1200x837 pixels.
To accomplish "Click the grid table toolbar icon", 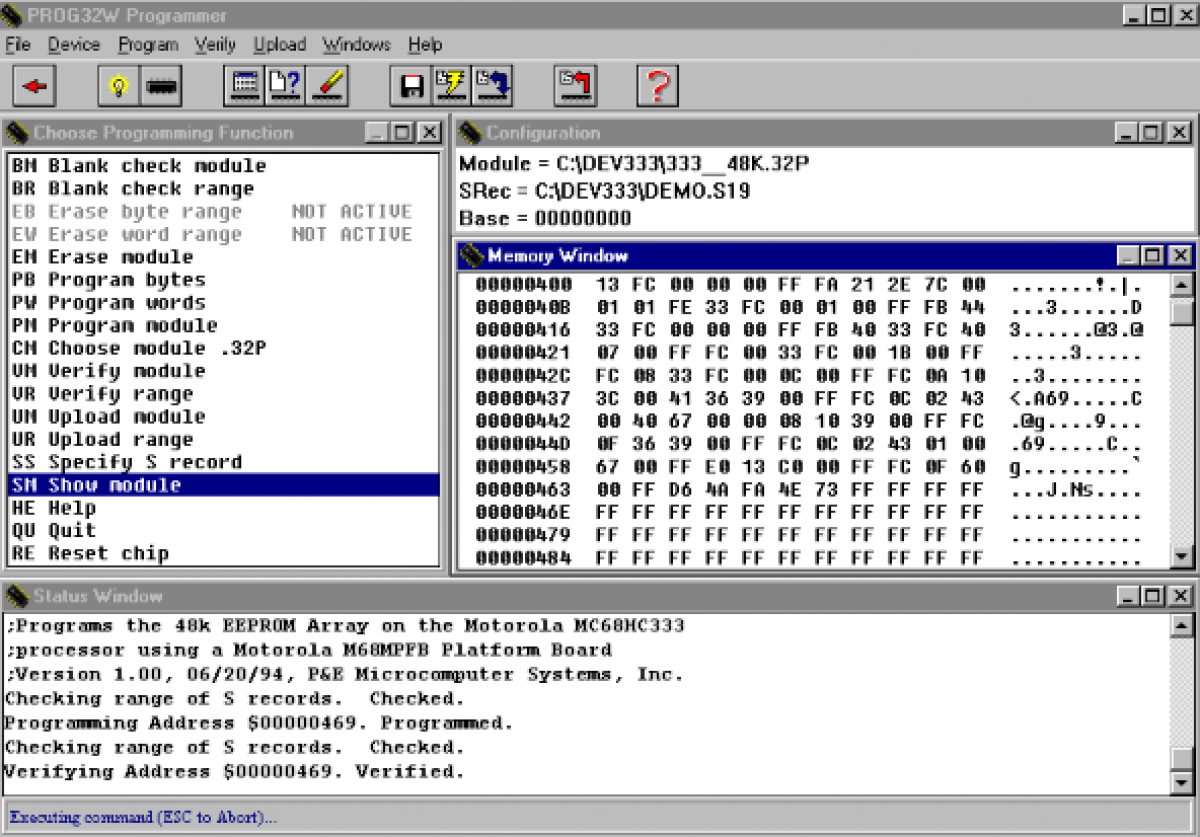I will click(x=244, y=86).
